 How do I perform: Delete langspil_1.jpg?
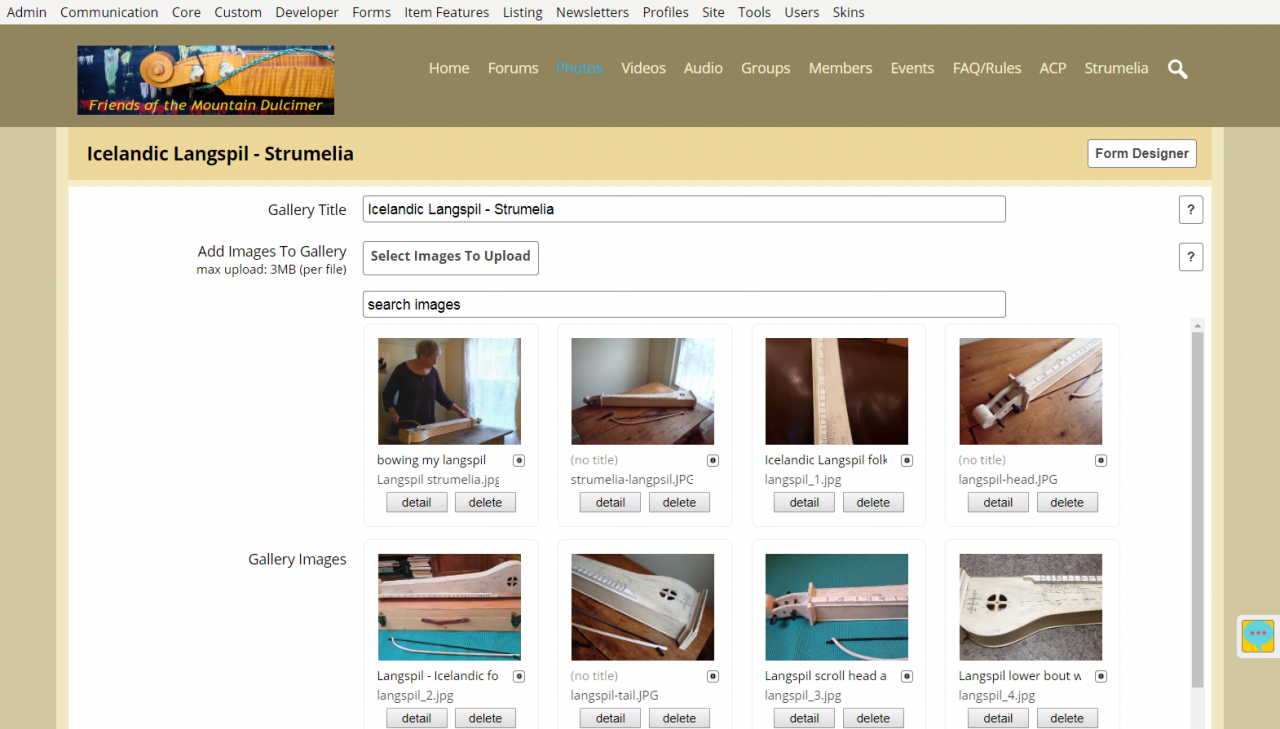[x=873, y=502]
